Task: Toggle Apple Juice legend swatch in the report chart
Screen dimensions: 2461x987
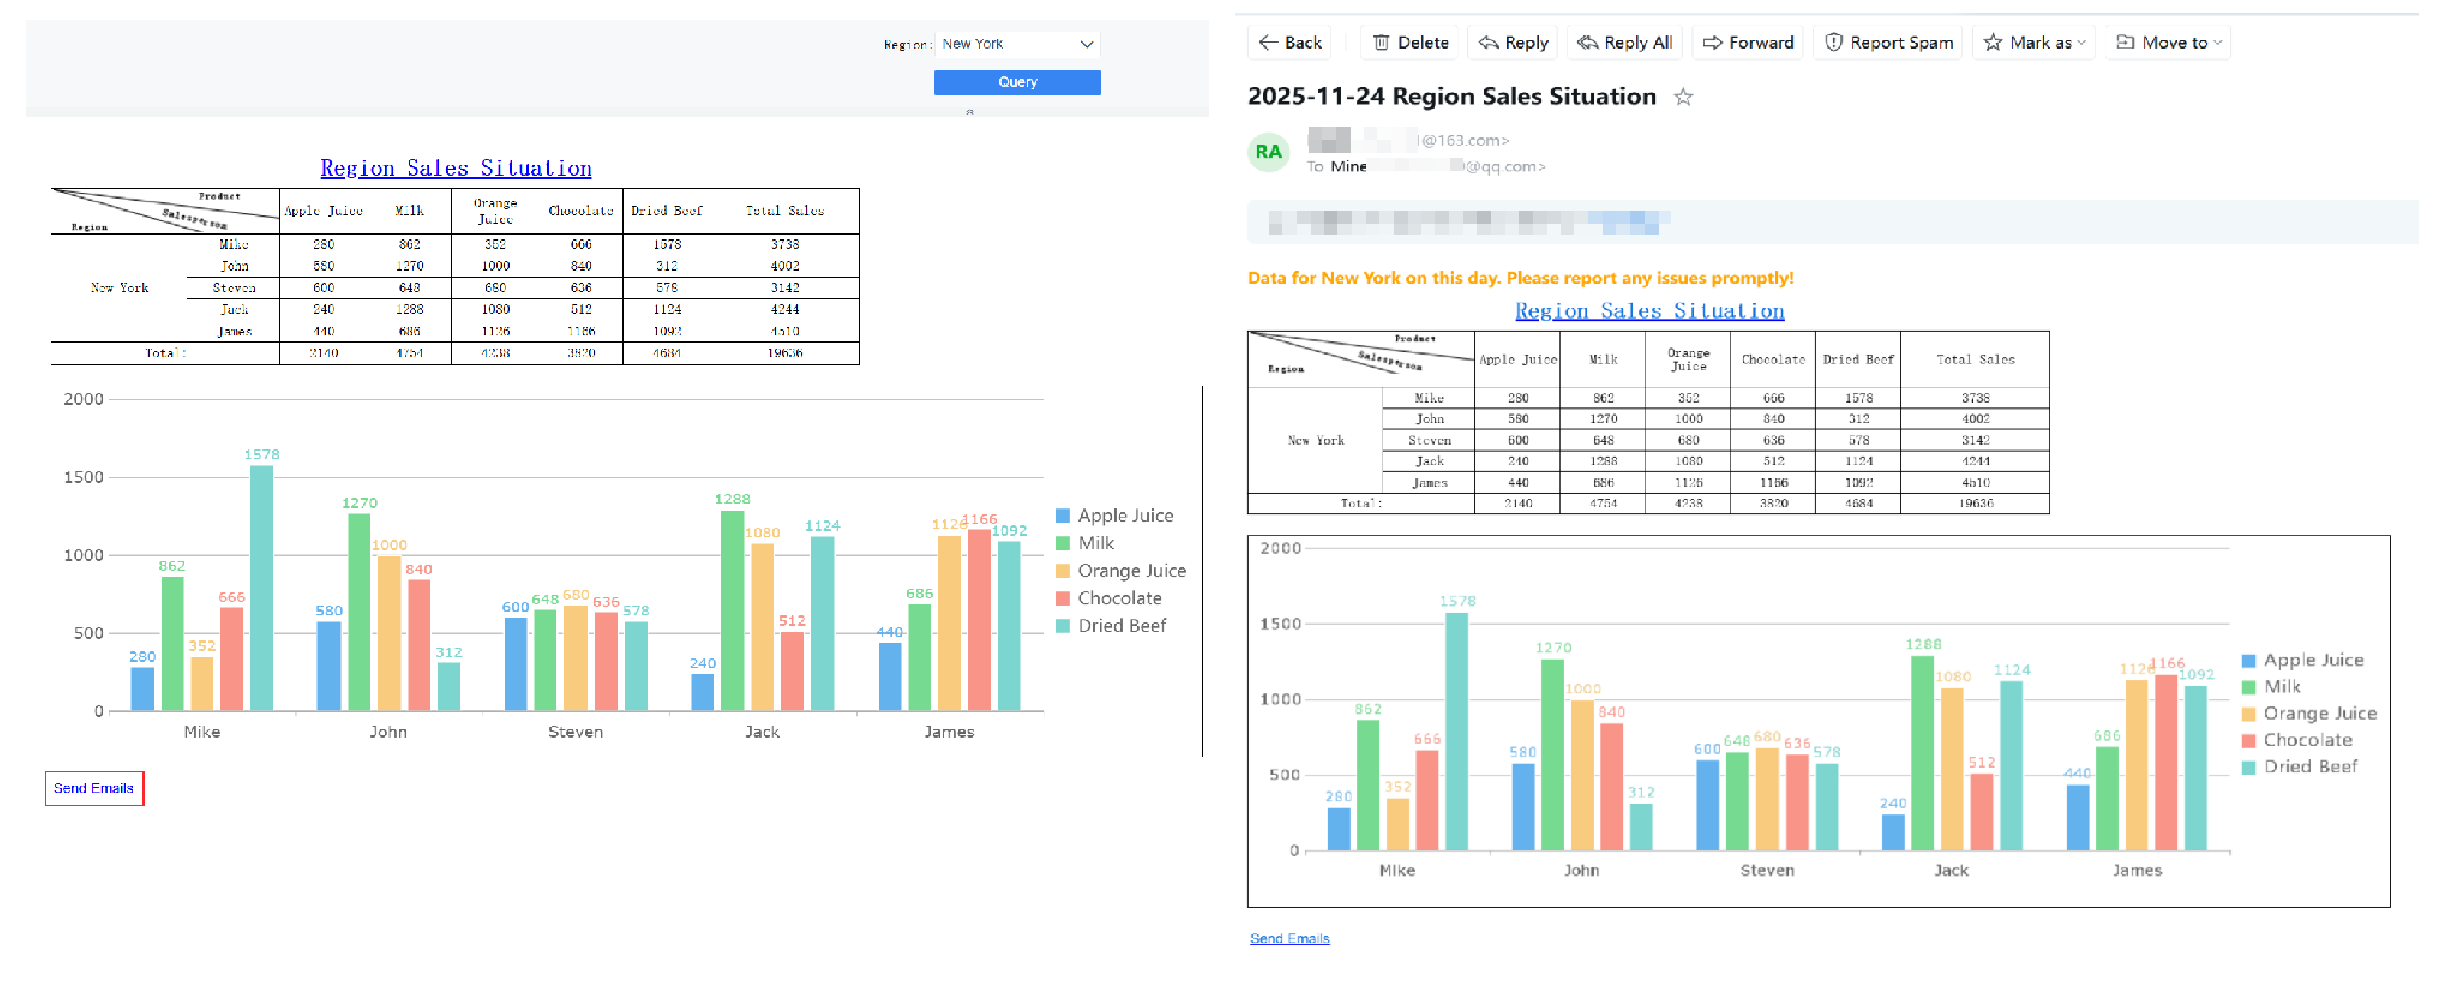Action: pyautogui.click(x=1063, y=516)
